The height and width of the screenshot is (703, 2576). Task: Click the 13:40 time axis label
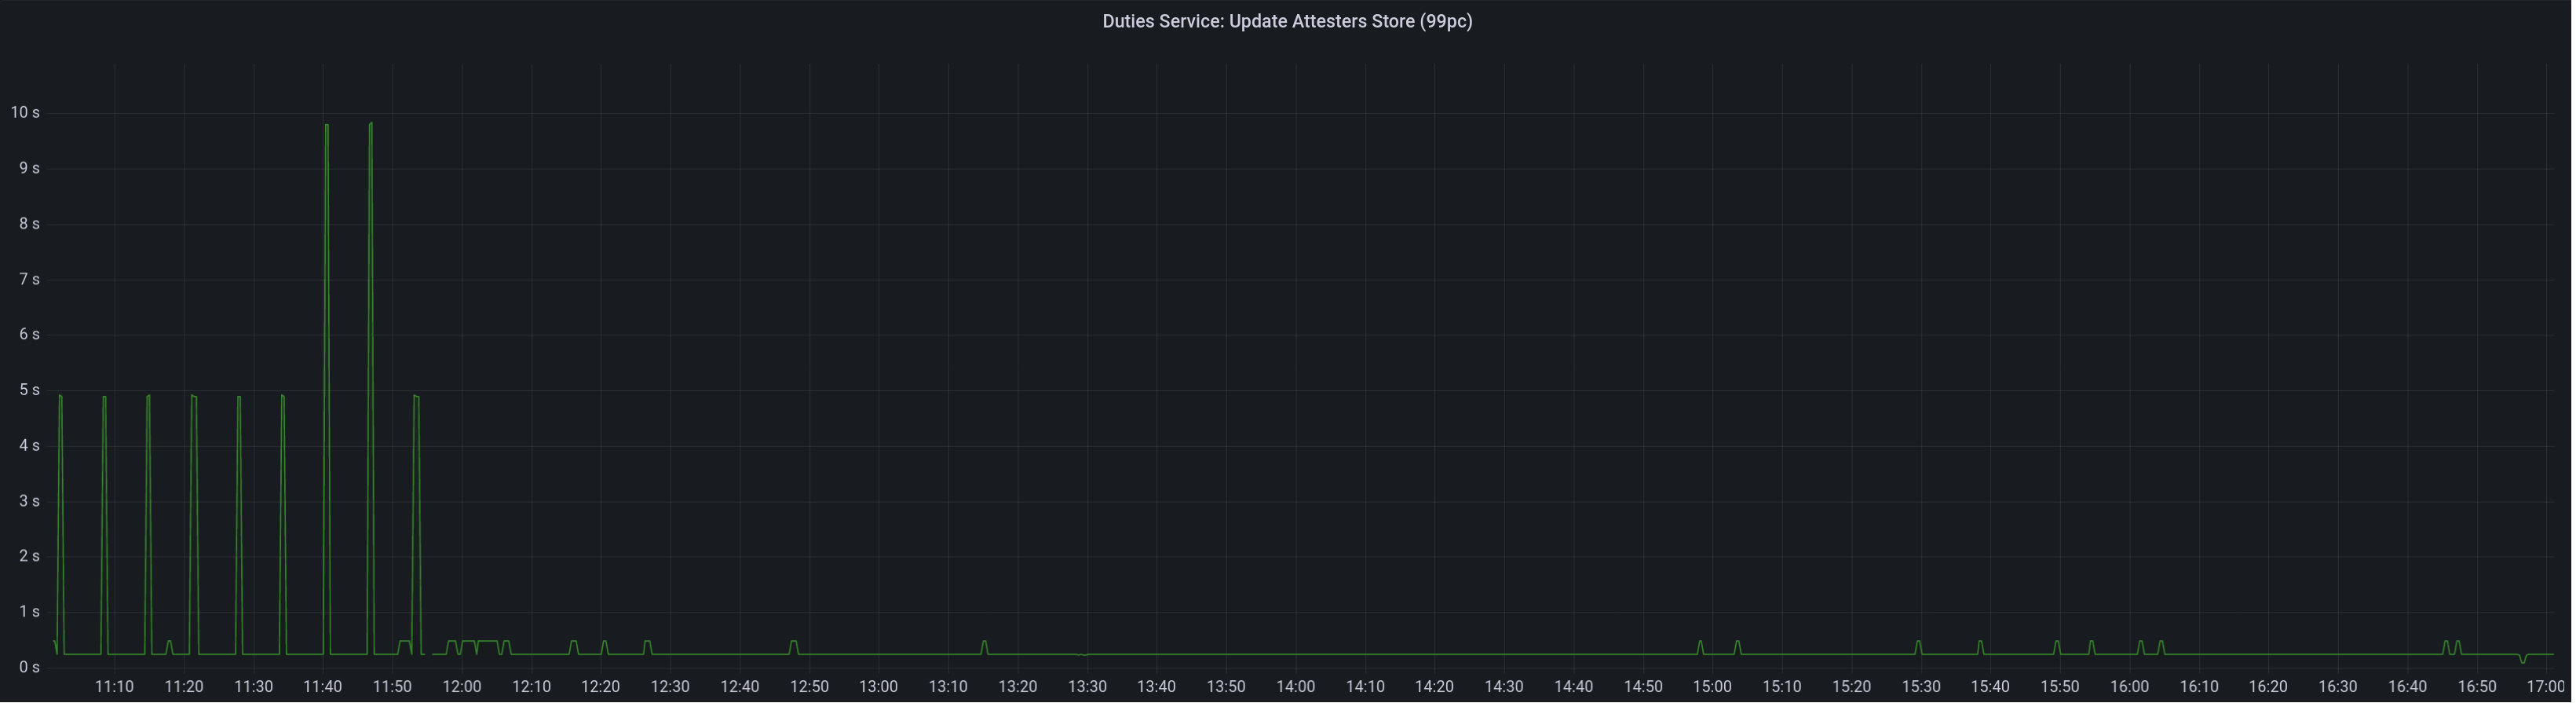click(x=1157, y=687)
